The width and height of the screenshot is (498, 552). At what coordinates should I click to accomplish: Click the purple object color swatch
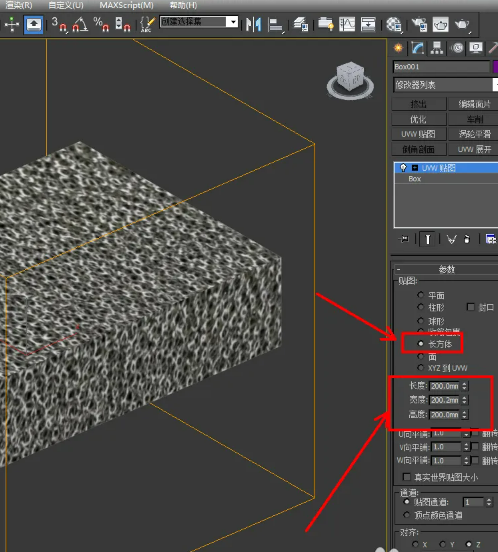[495, 67]
